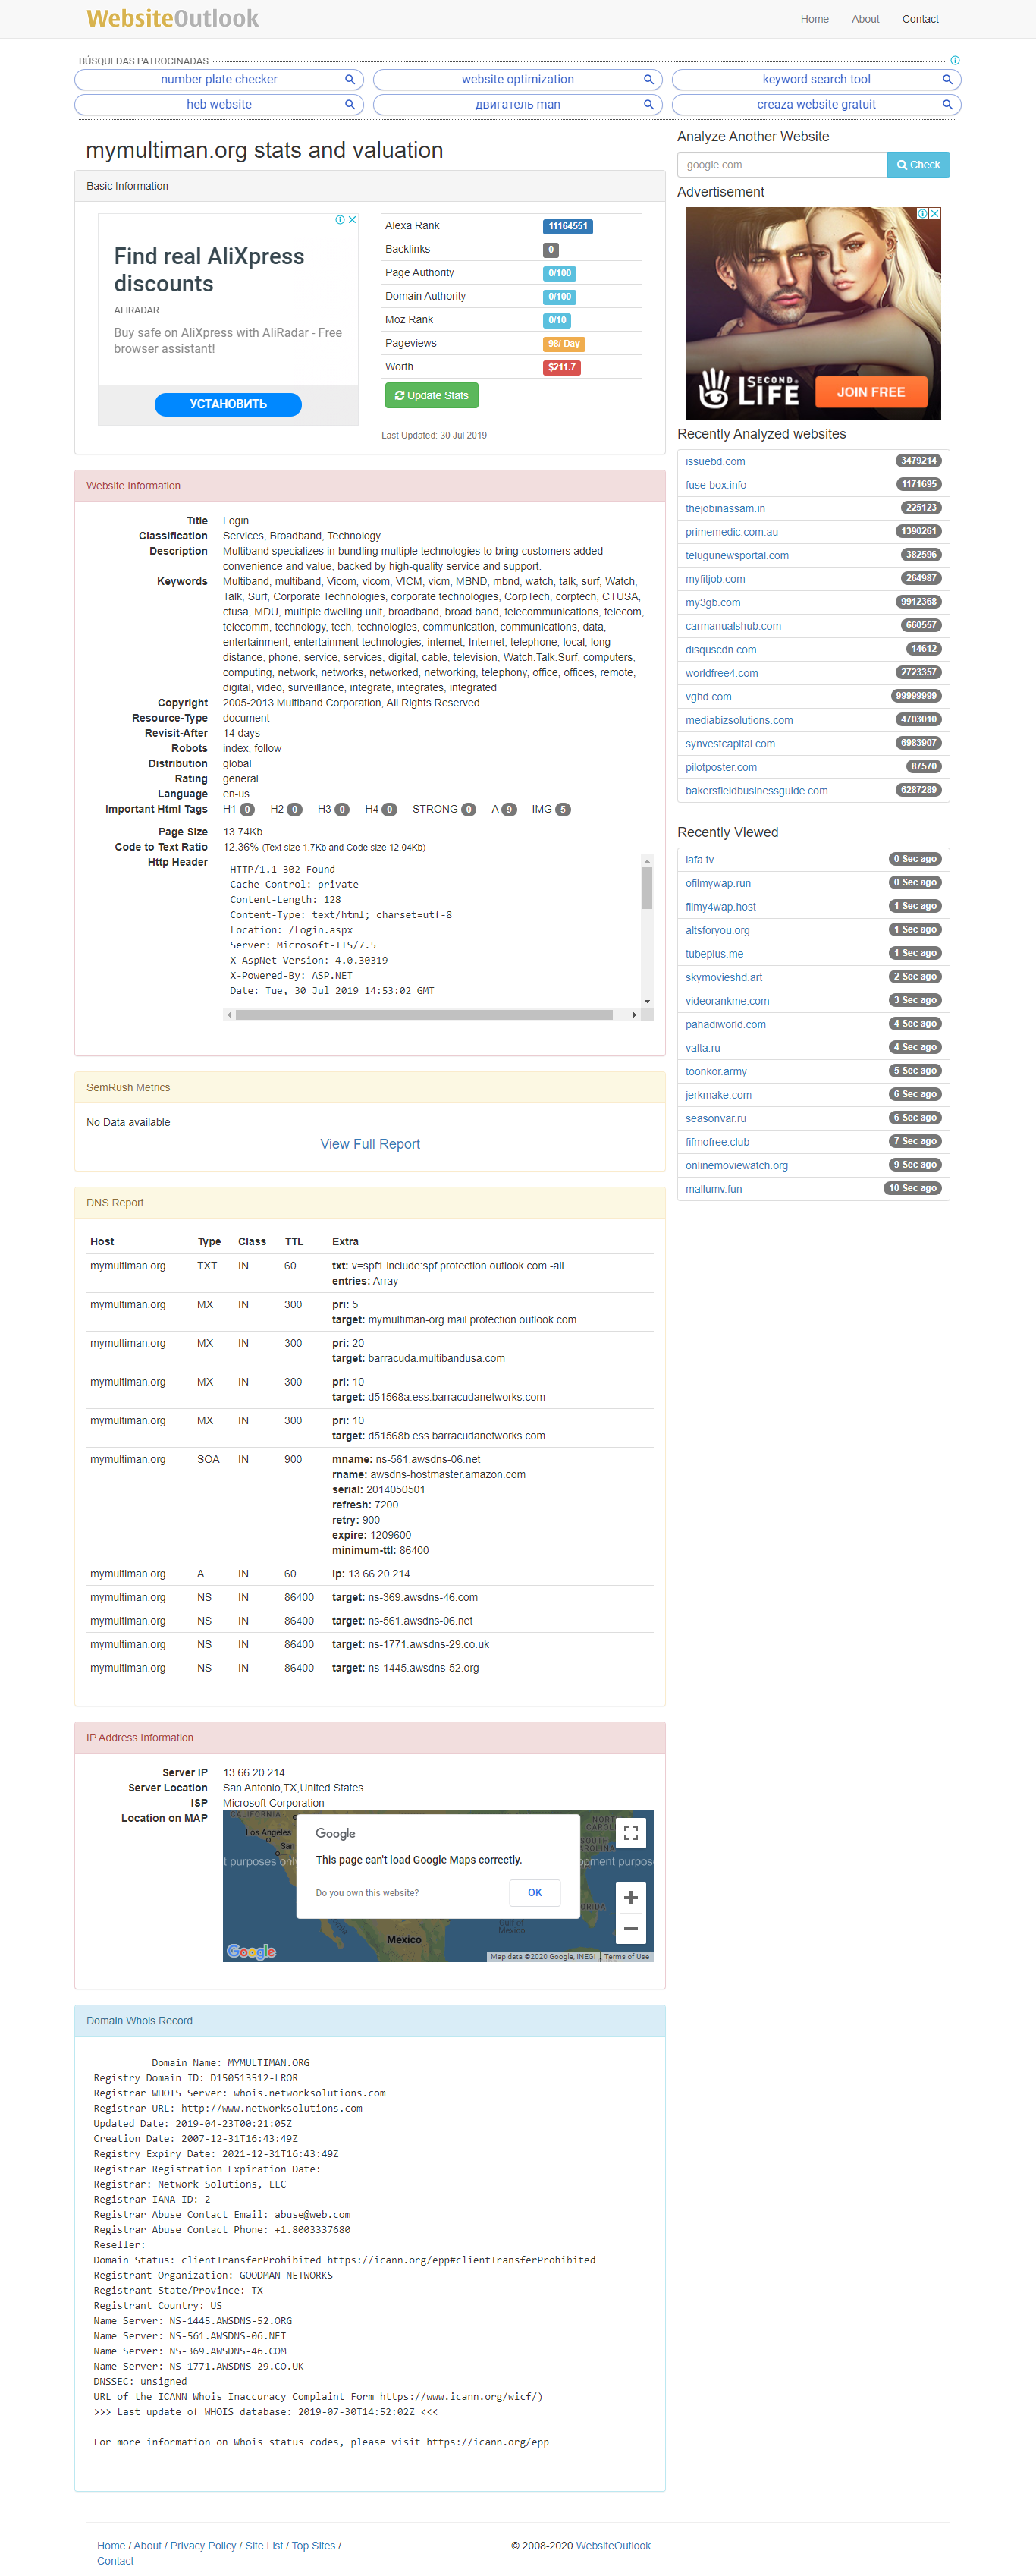Click search icon for creaza website gratuit
The width and height of the screenshot is (1036, 2576).
(x=947, y=105)
